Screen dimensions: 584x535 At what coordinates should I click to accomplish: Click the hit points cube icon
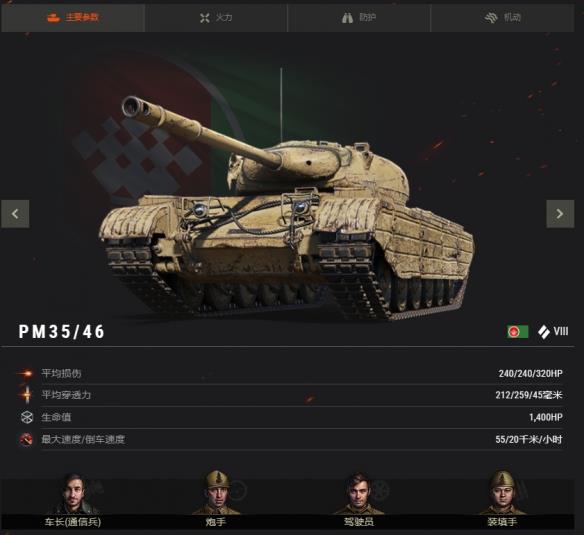[x=27, y=417]
